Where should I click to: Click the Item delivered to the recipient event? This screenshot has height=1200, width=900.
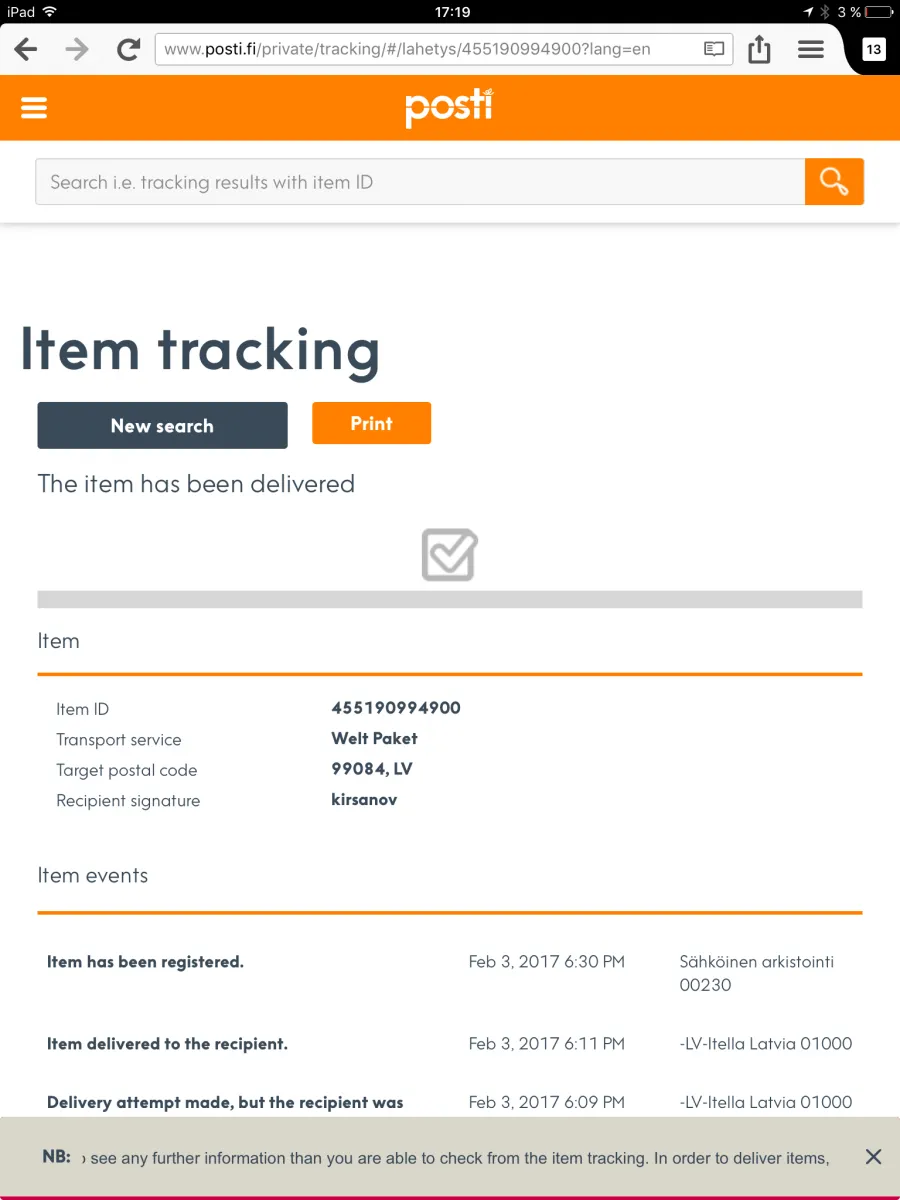[x=167, y=1044]
